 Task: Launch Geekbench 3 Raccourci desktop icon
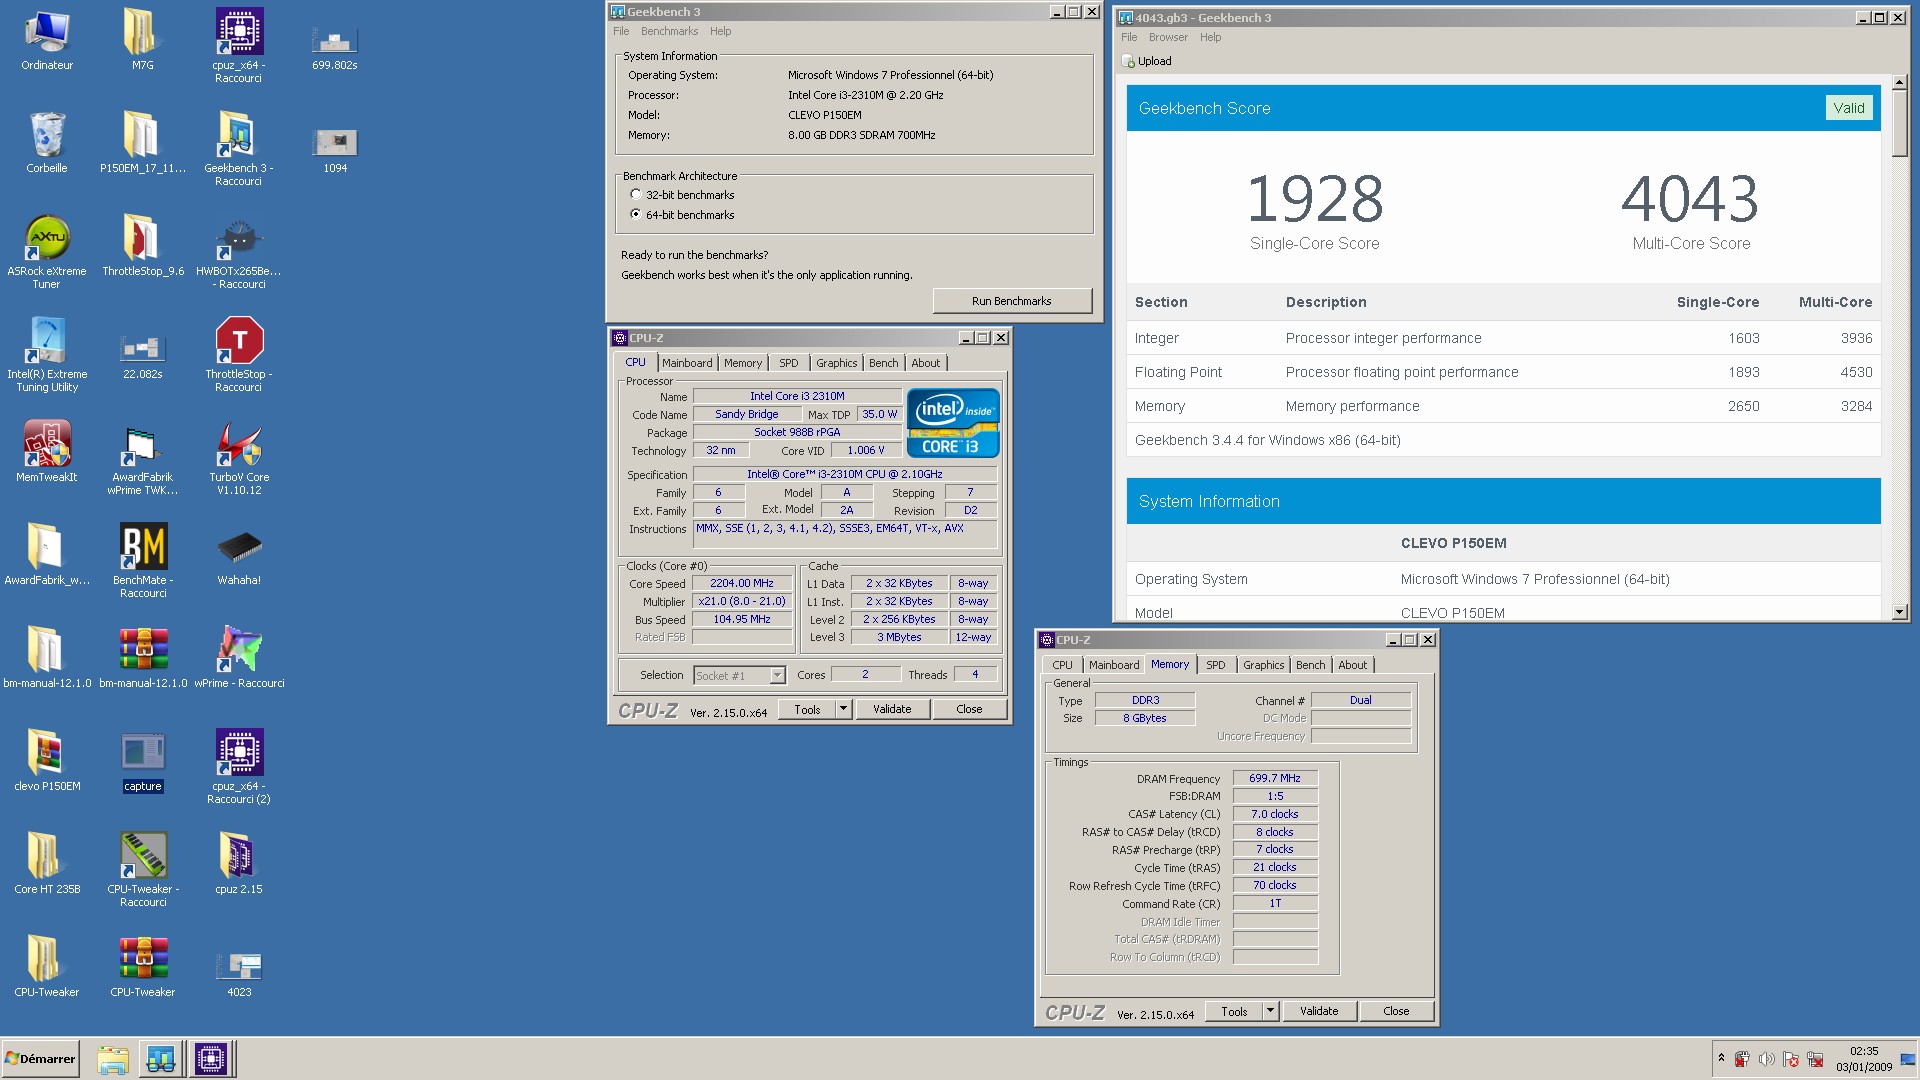239,149
